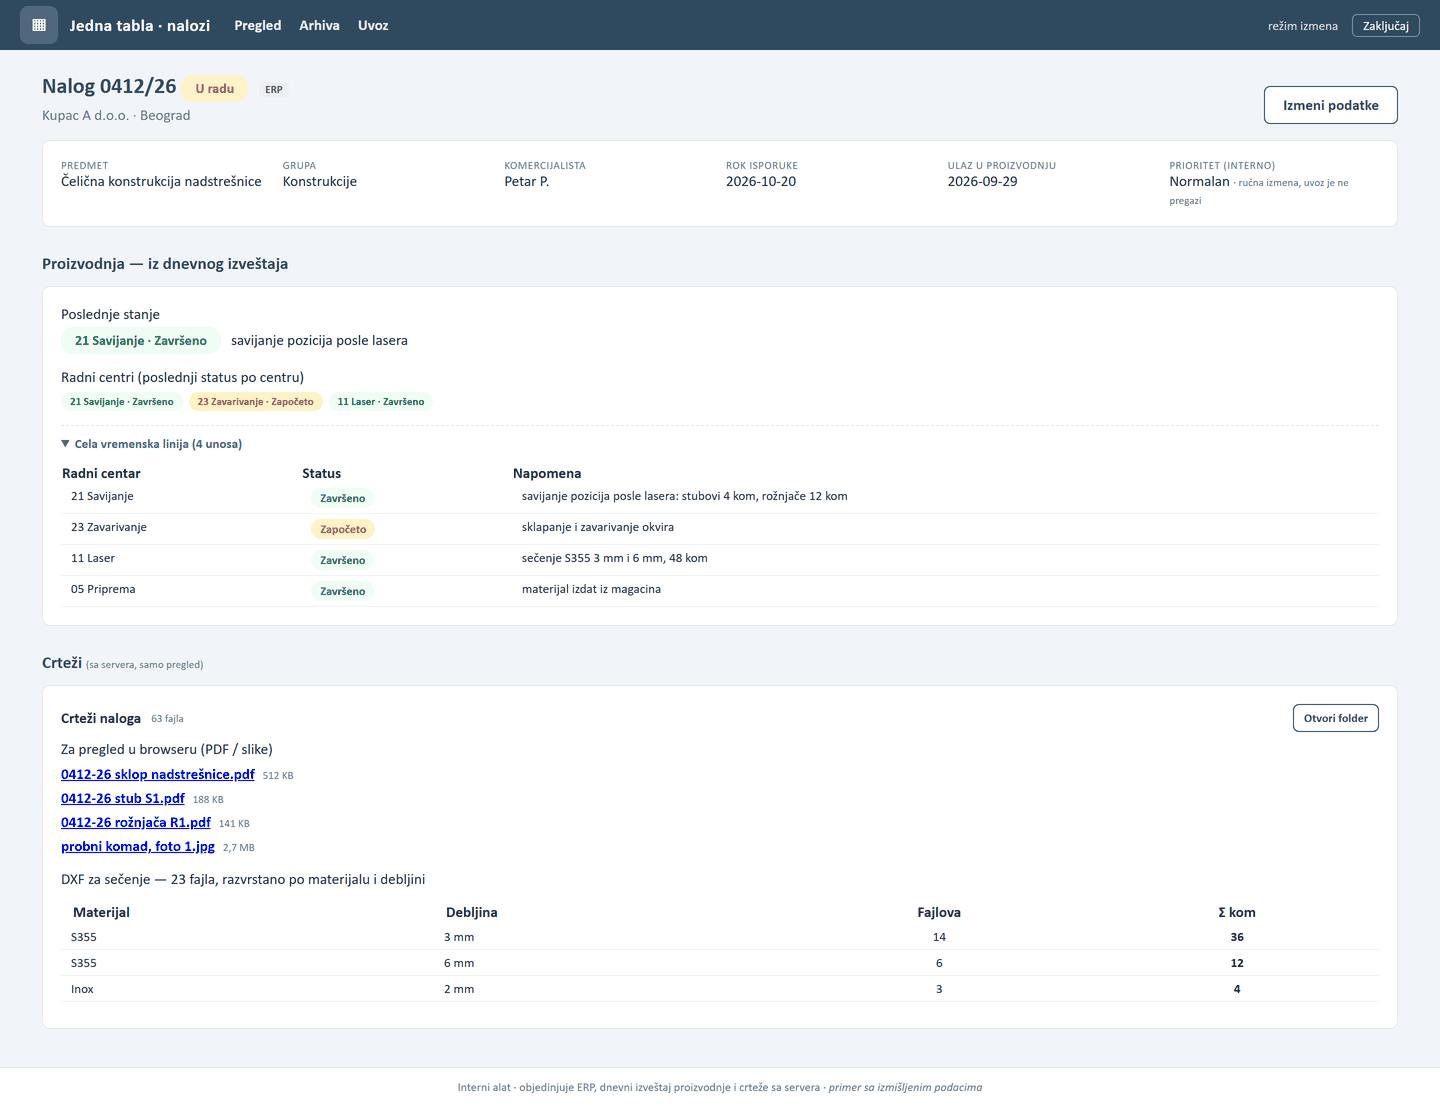The width and height of the screenshot is (1440, 1106).
Task: Click the note 'sklapanje i zavarivanje okvira'
Action: (x=598, y=527)
